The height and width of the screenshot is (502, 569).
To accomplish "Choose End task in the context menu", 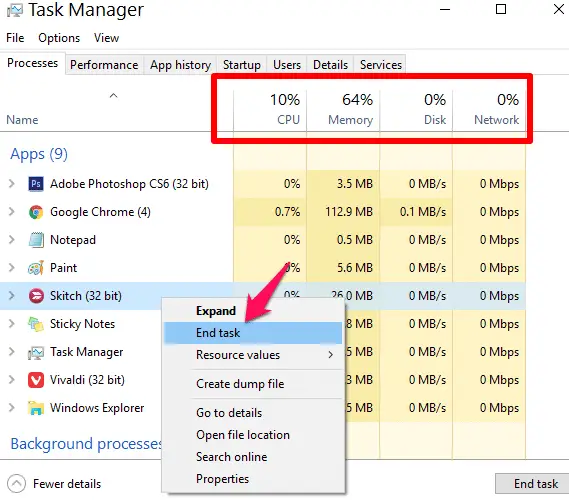I will coord(253,333).
